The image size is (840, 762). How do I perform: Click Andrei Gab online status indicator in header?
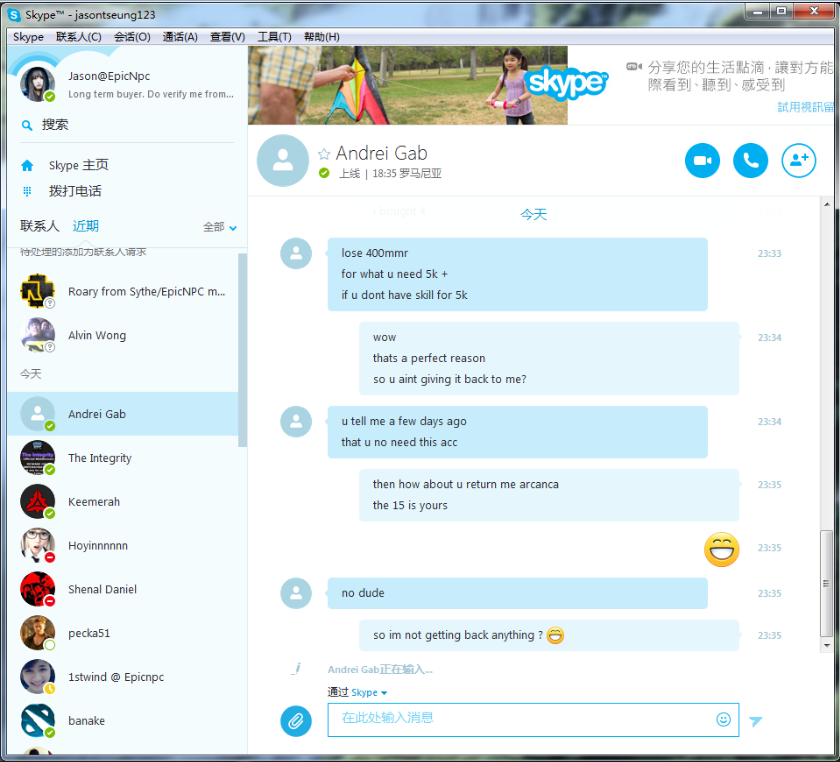pyautogui.click(x=324, y=173)
